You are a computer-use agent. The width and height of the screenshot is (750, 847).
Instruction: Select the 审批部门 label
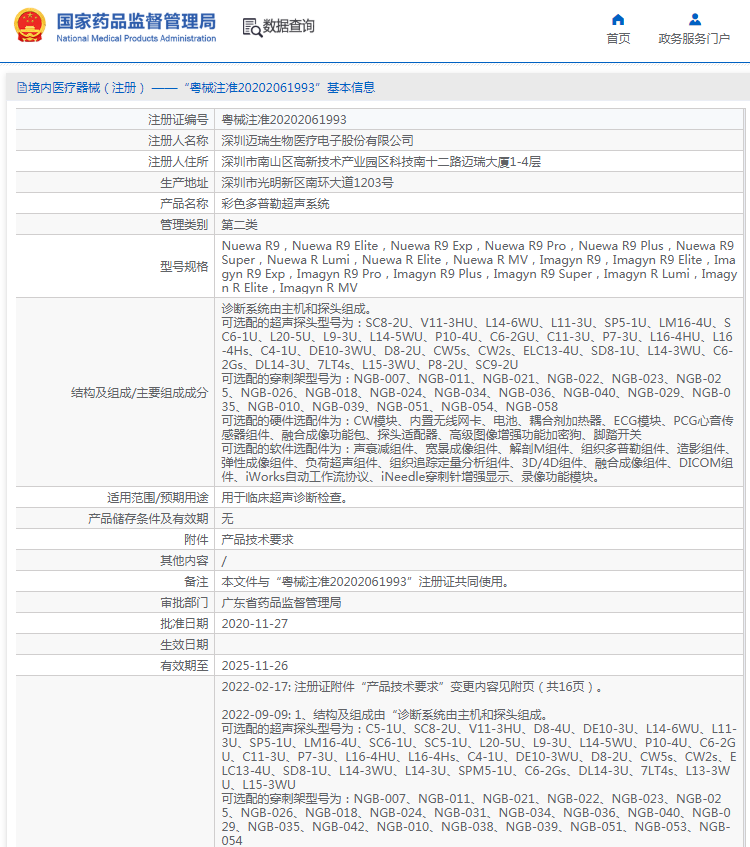(x=184, y=603)
